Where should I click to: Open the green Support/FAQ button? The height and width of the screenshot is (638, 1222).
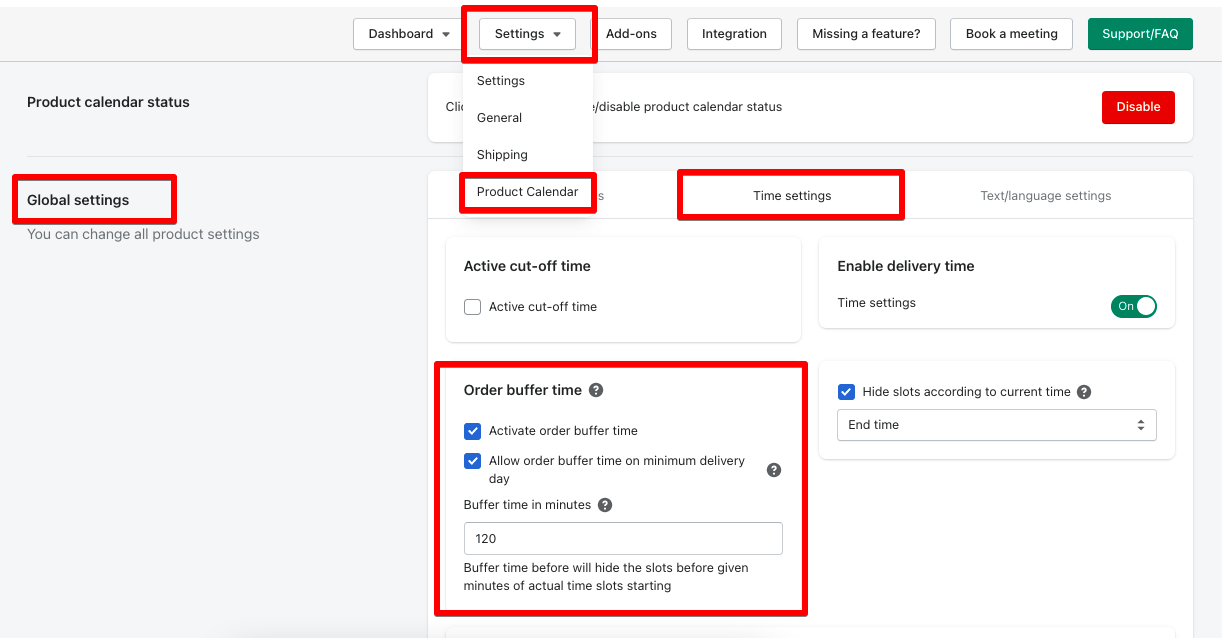point(1140,34)
